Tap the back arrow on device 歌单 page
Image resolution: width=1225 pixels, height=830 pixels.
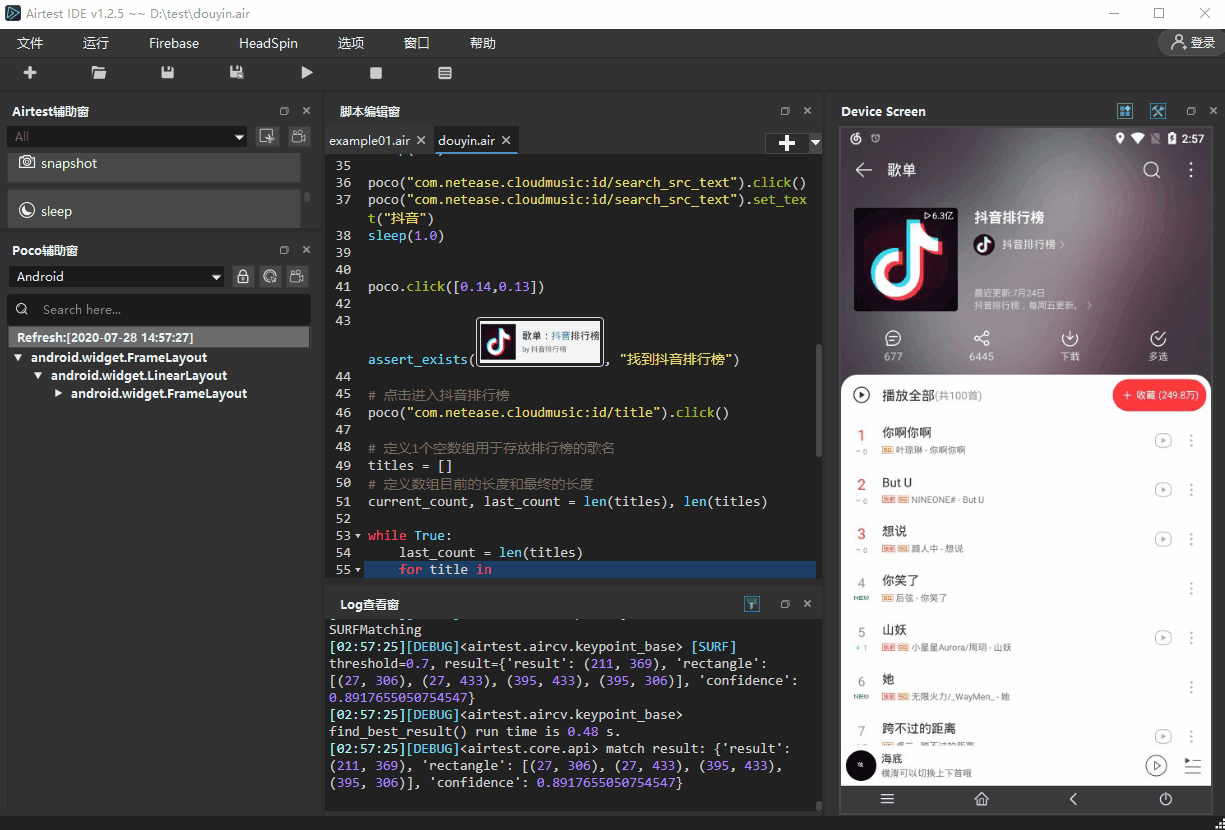point(864,170)
